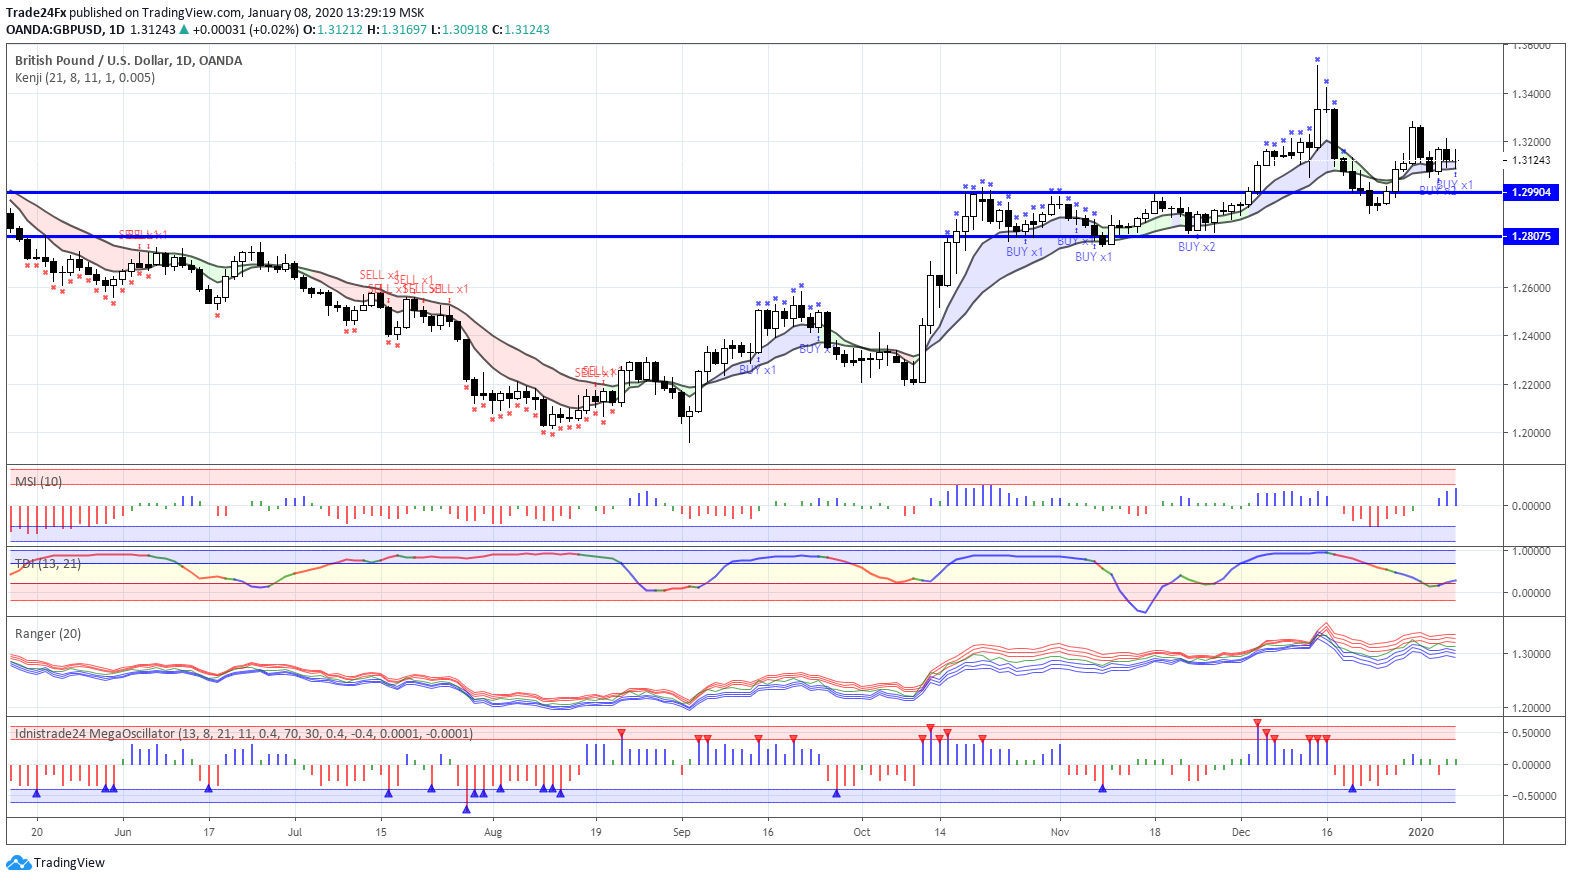Click the 1.26000 price axis label

(x=1531, y=288)
